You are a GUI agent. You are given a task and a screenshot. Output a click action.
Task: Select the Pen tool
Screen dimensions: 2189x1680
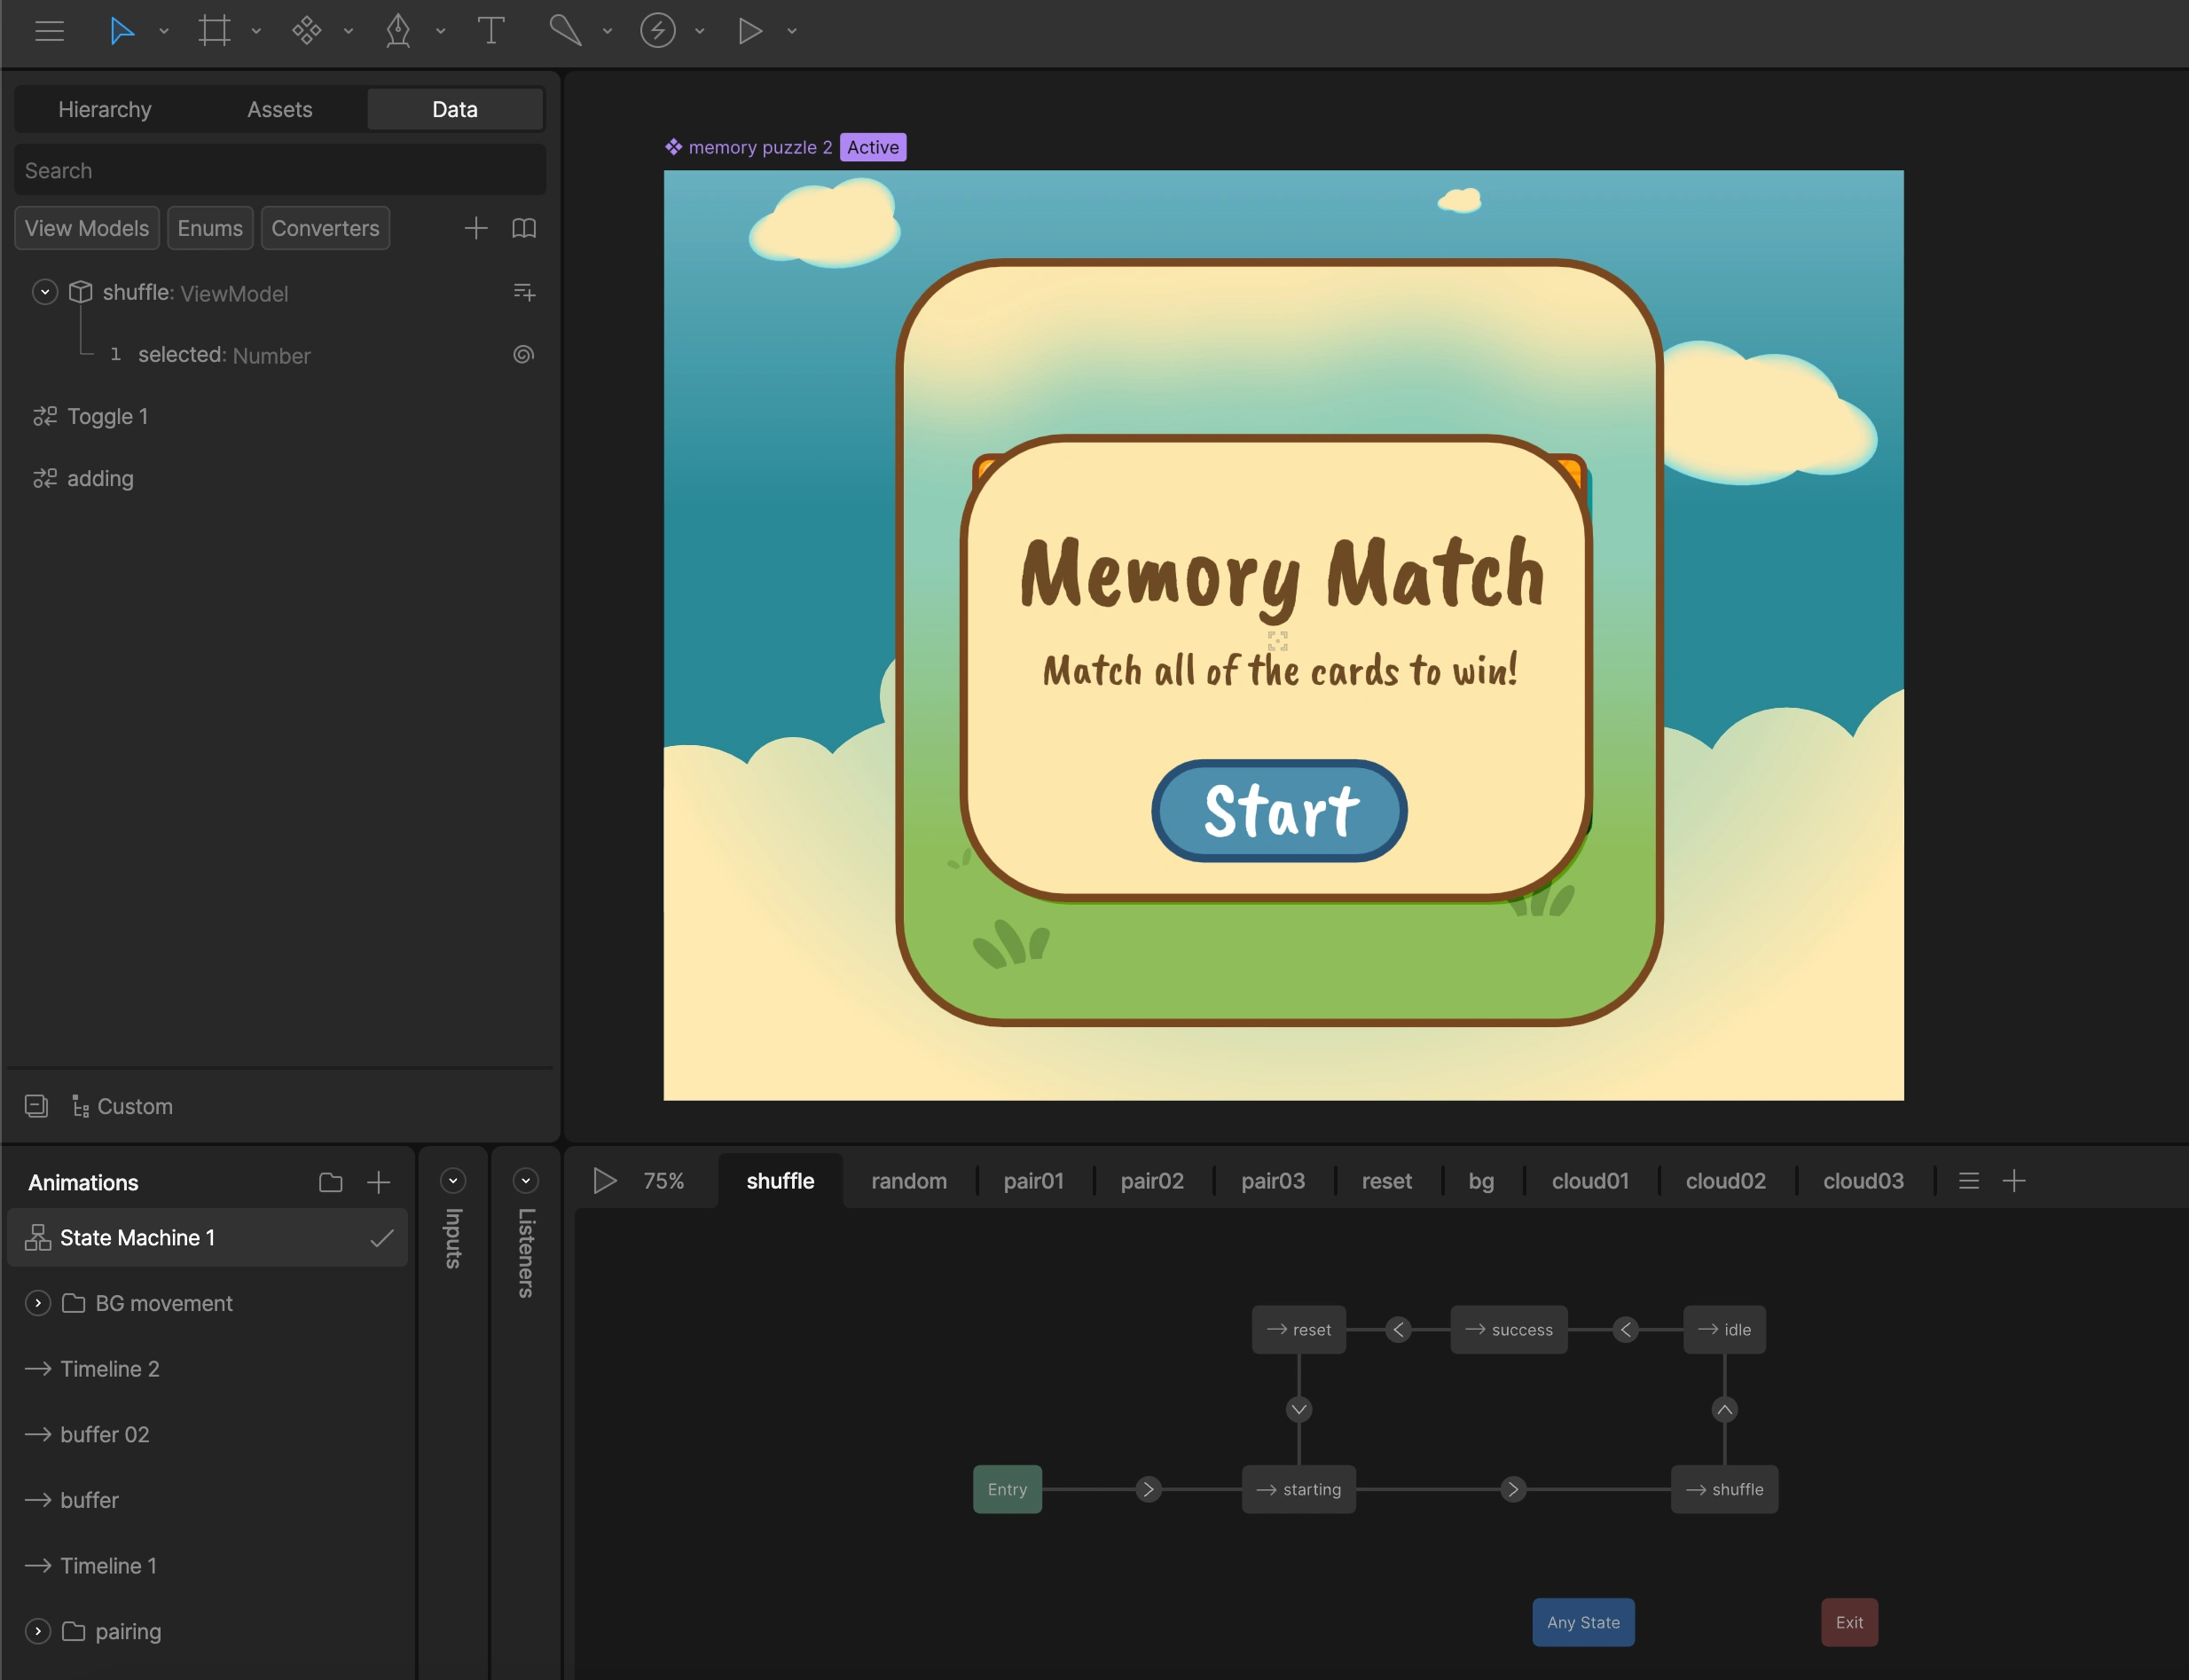(x=398, y=31)
